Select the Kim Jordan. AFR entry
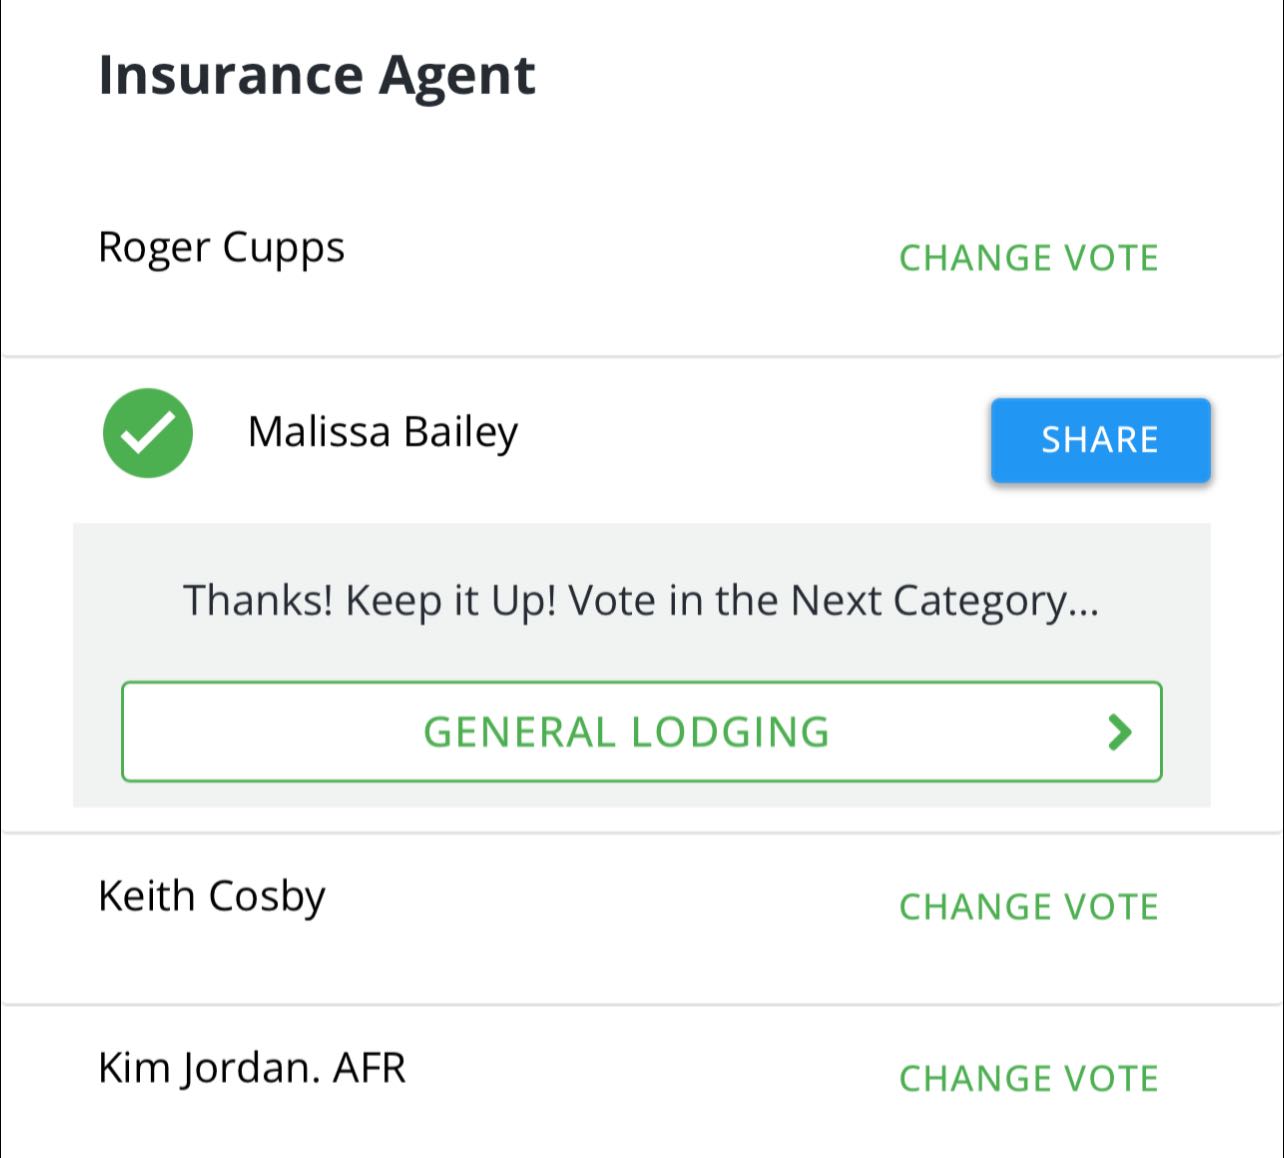Viewport: 1284px width, 1158px height. tap(252, 1067)
